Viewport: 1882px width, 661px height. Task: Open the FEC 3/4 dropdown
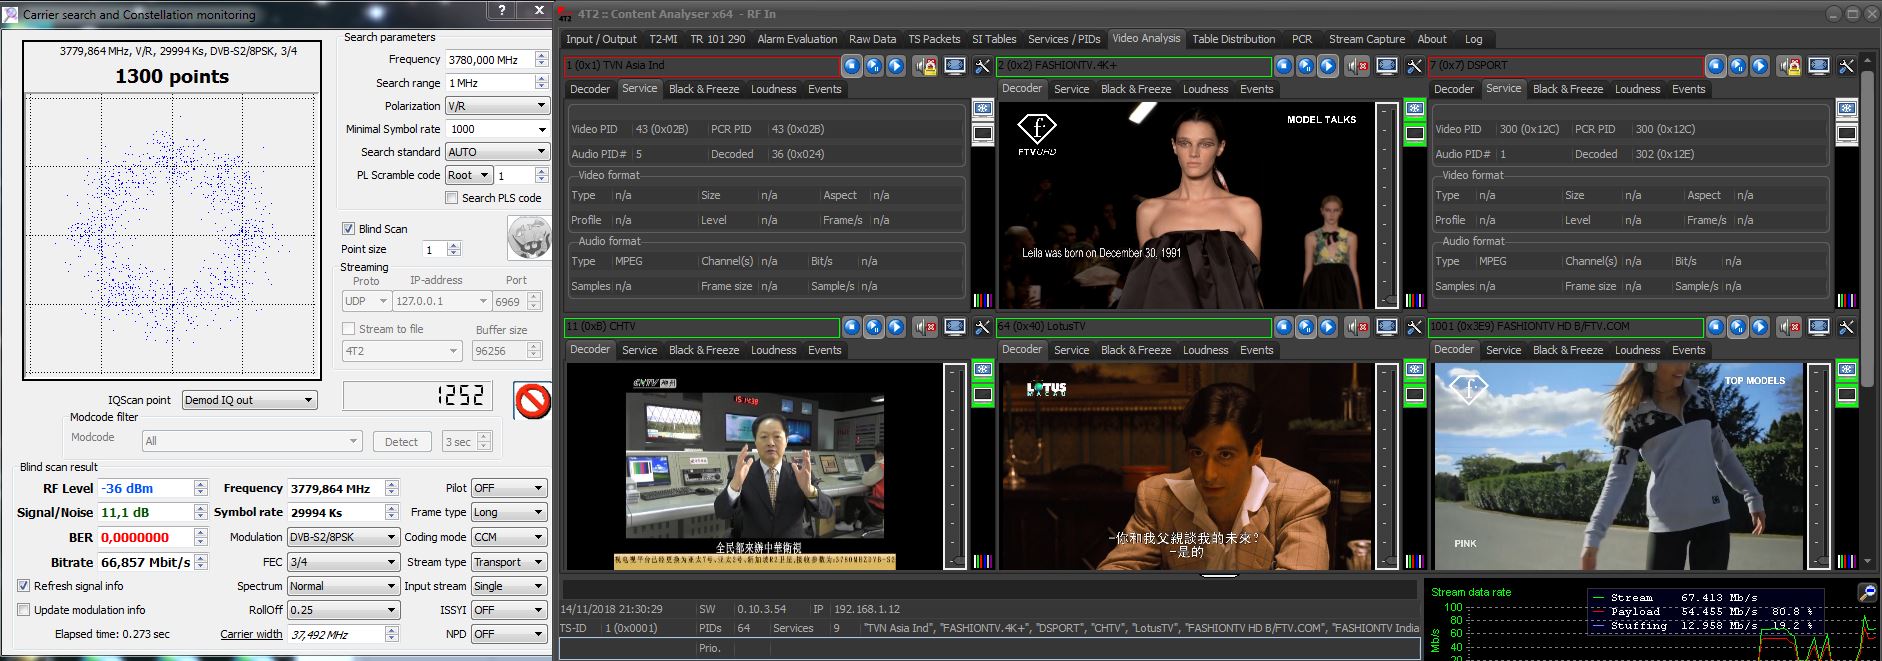point(343,562)
